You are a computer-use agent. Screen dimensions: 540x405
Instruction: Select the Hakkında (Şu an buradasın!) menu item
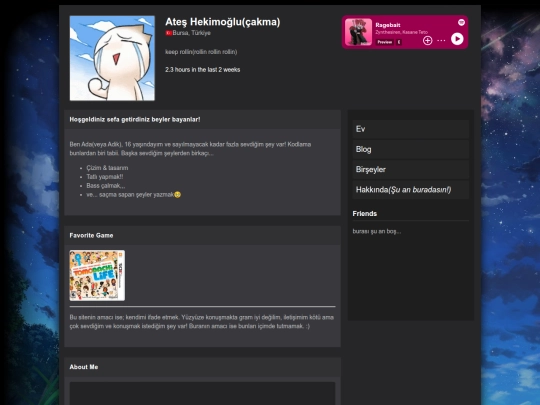tap(411, 190)
